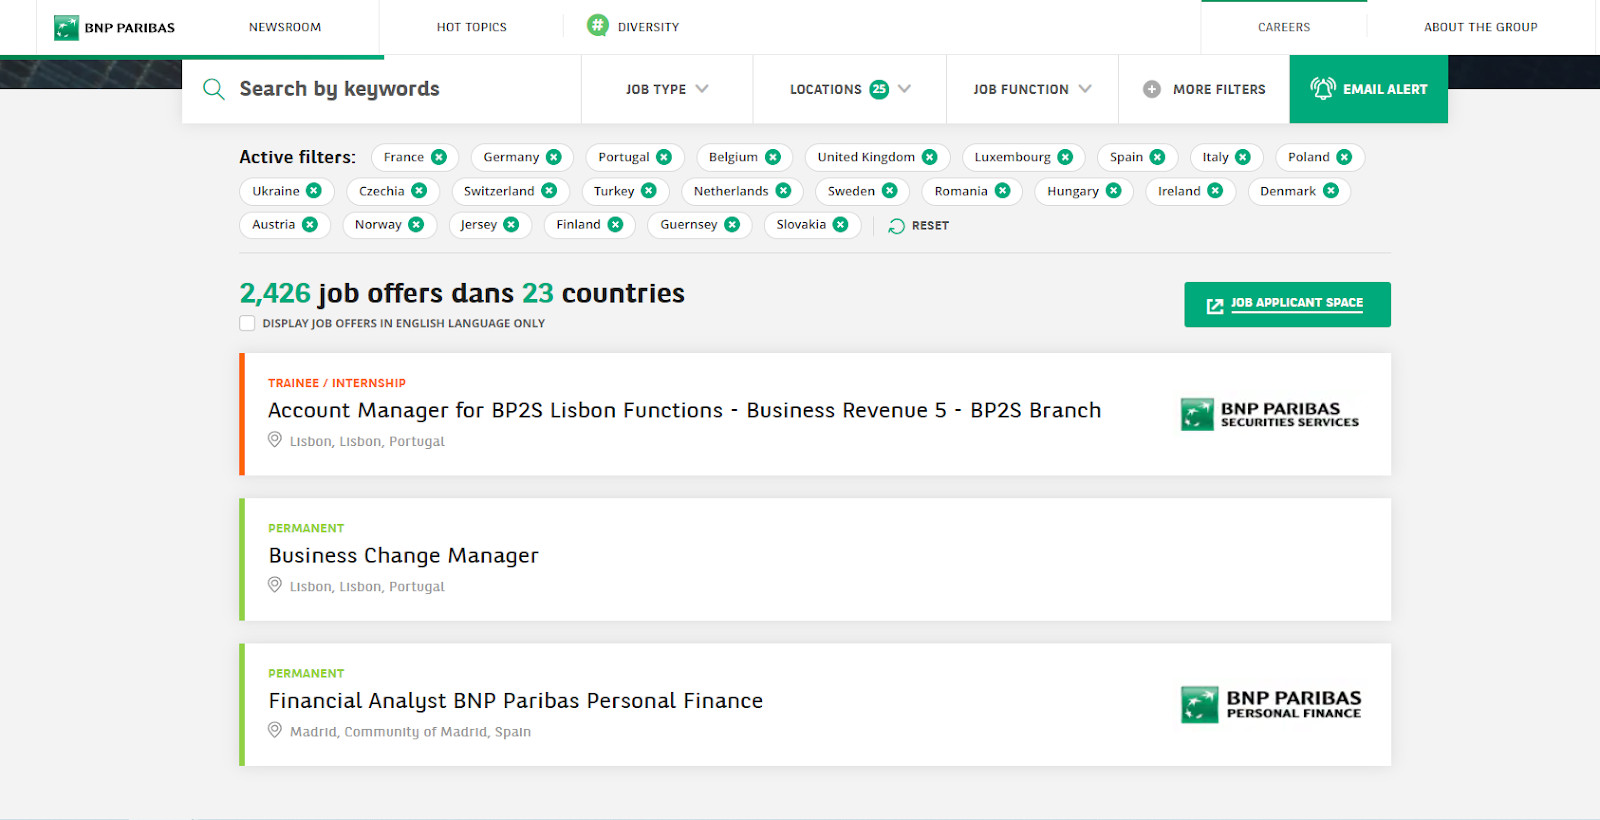The width and height of the screenshot is (1600, 820).
Task: Click the BNP Paribas logo in header
Action: pyautogui.click(x=114, y=27)
